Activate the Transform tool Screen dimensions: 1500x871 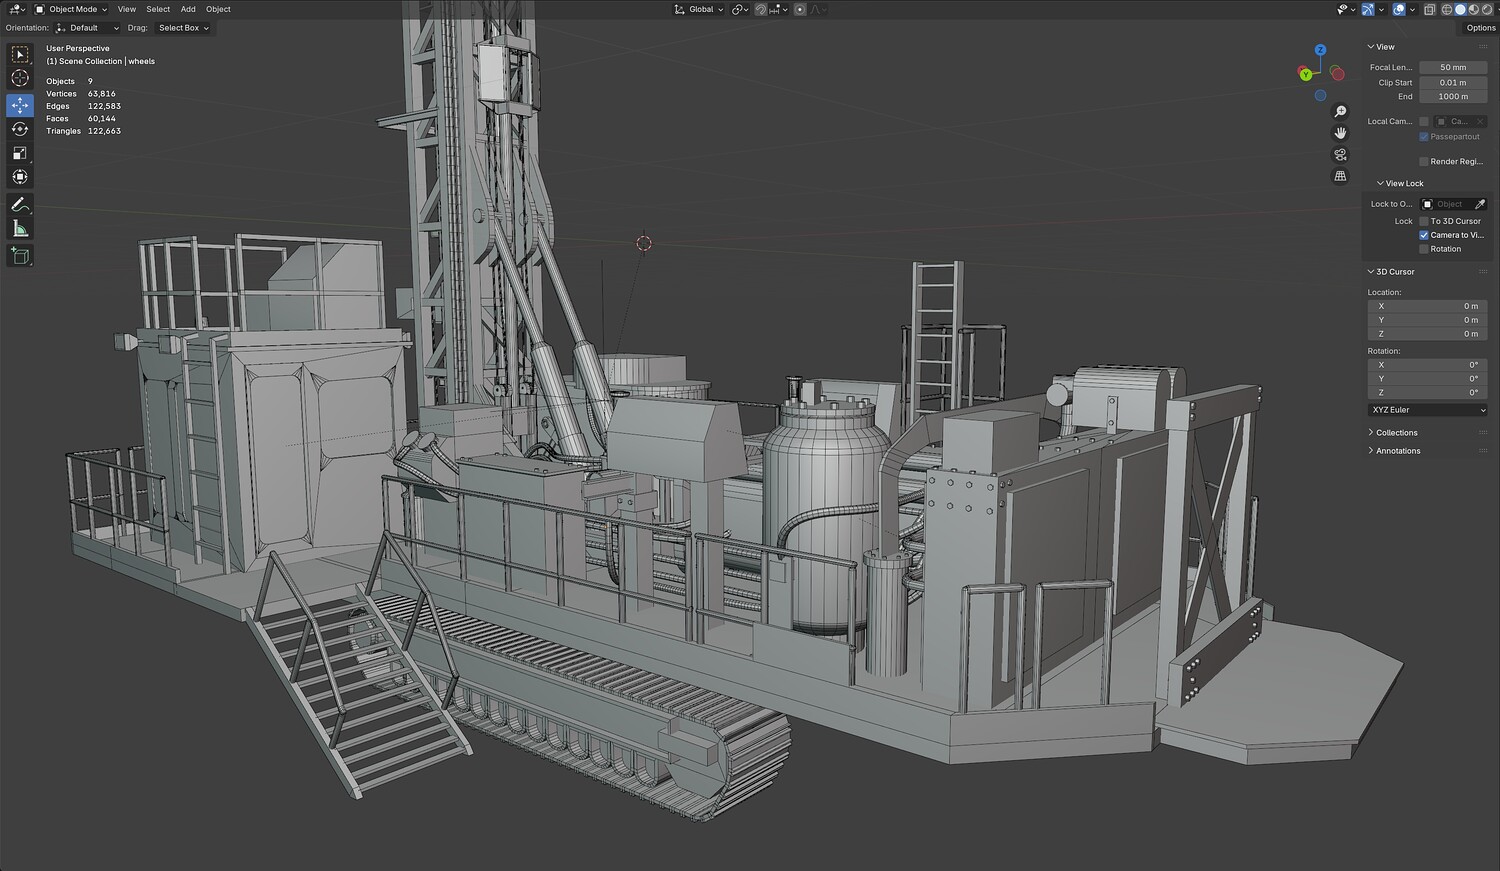click(20, 177)
